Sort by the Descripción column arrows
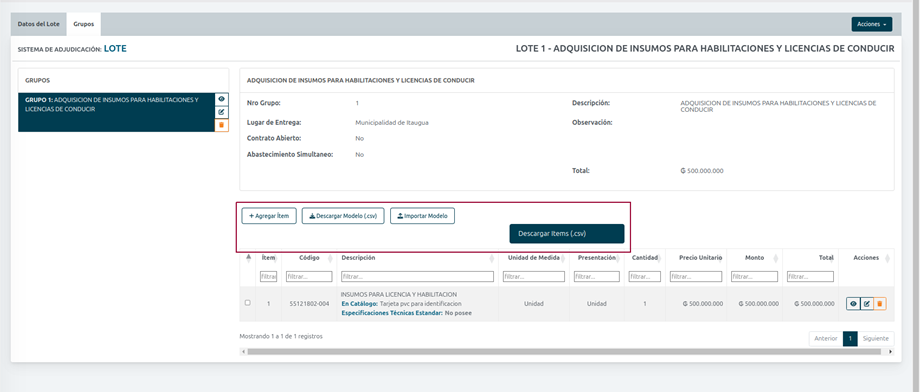Viewport: 920px width, 392px height. [x=492, y=258]
